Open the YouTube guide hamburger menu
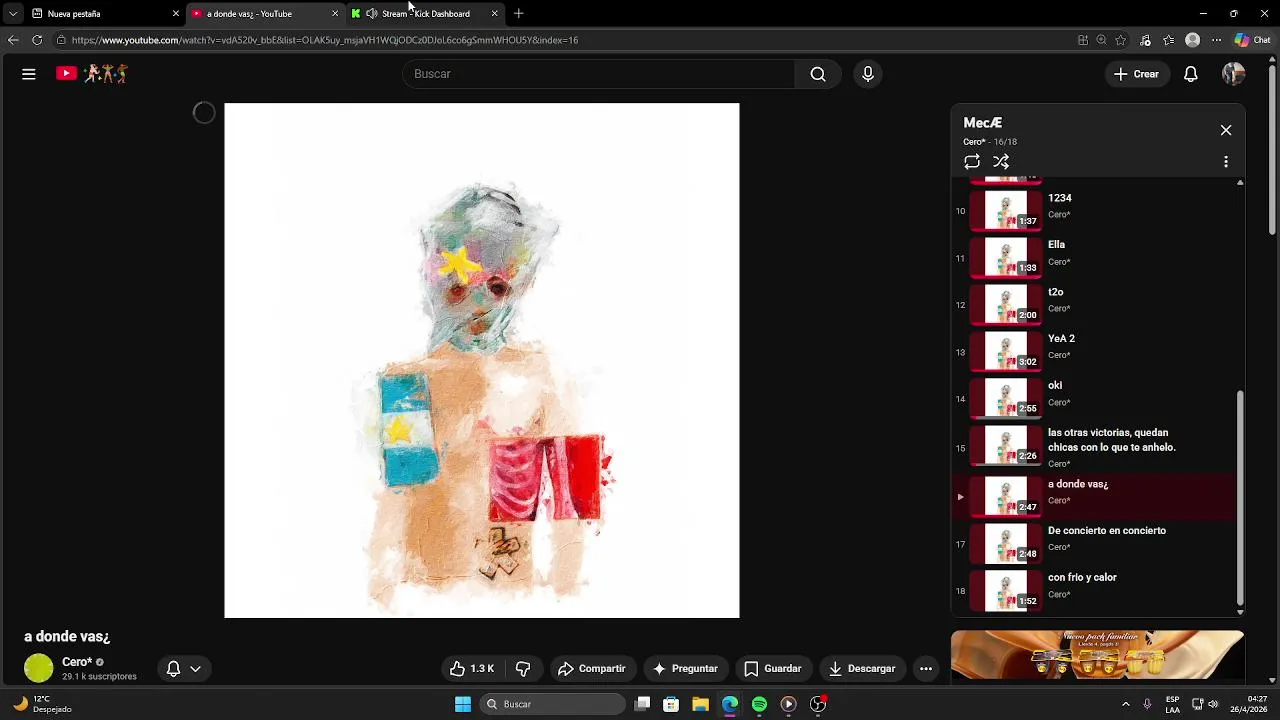Viewport: 1280px width, 720px height. tap(29, 74)
